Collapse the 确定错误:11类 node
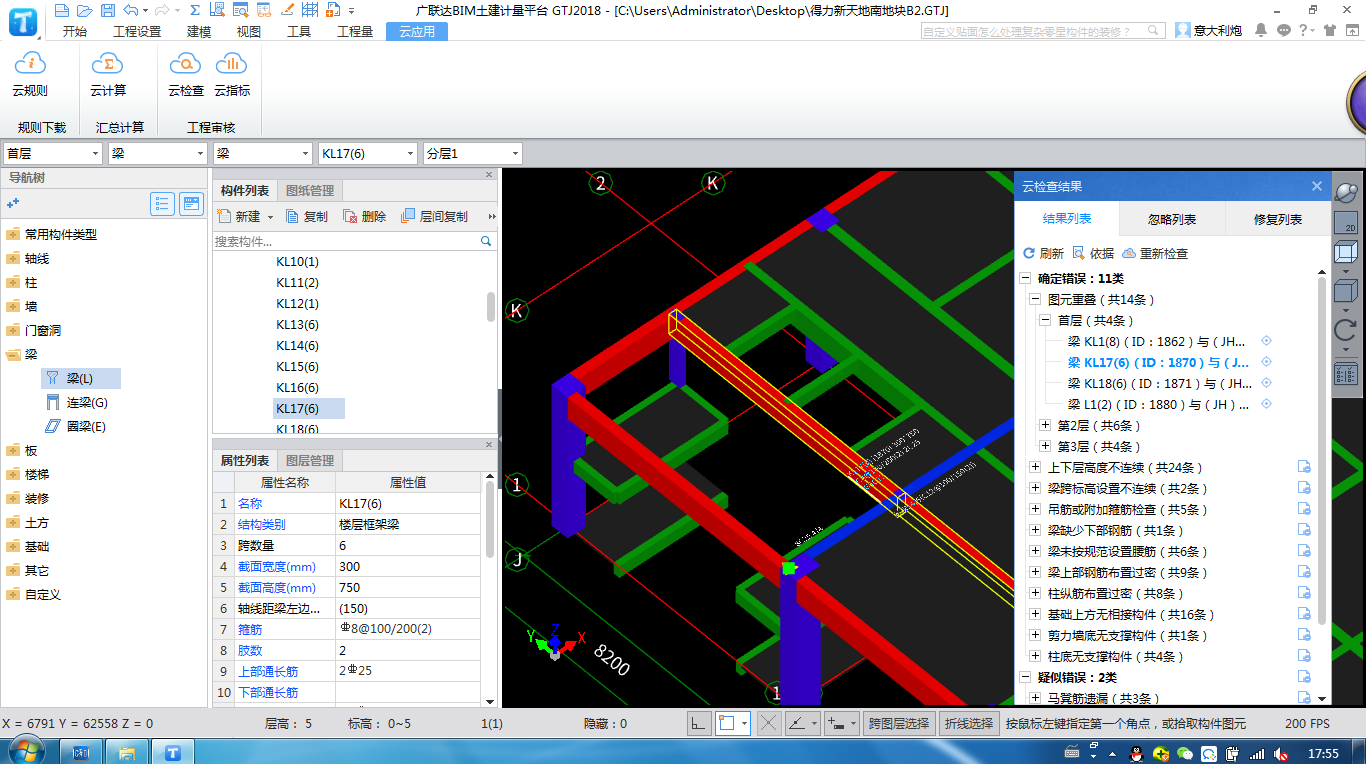This screenshot has height=764, width=1366. pyautogui.click(x=1025, y=279)
